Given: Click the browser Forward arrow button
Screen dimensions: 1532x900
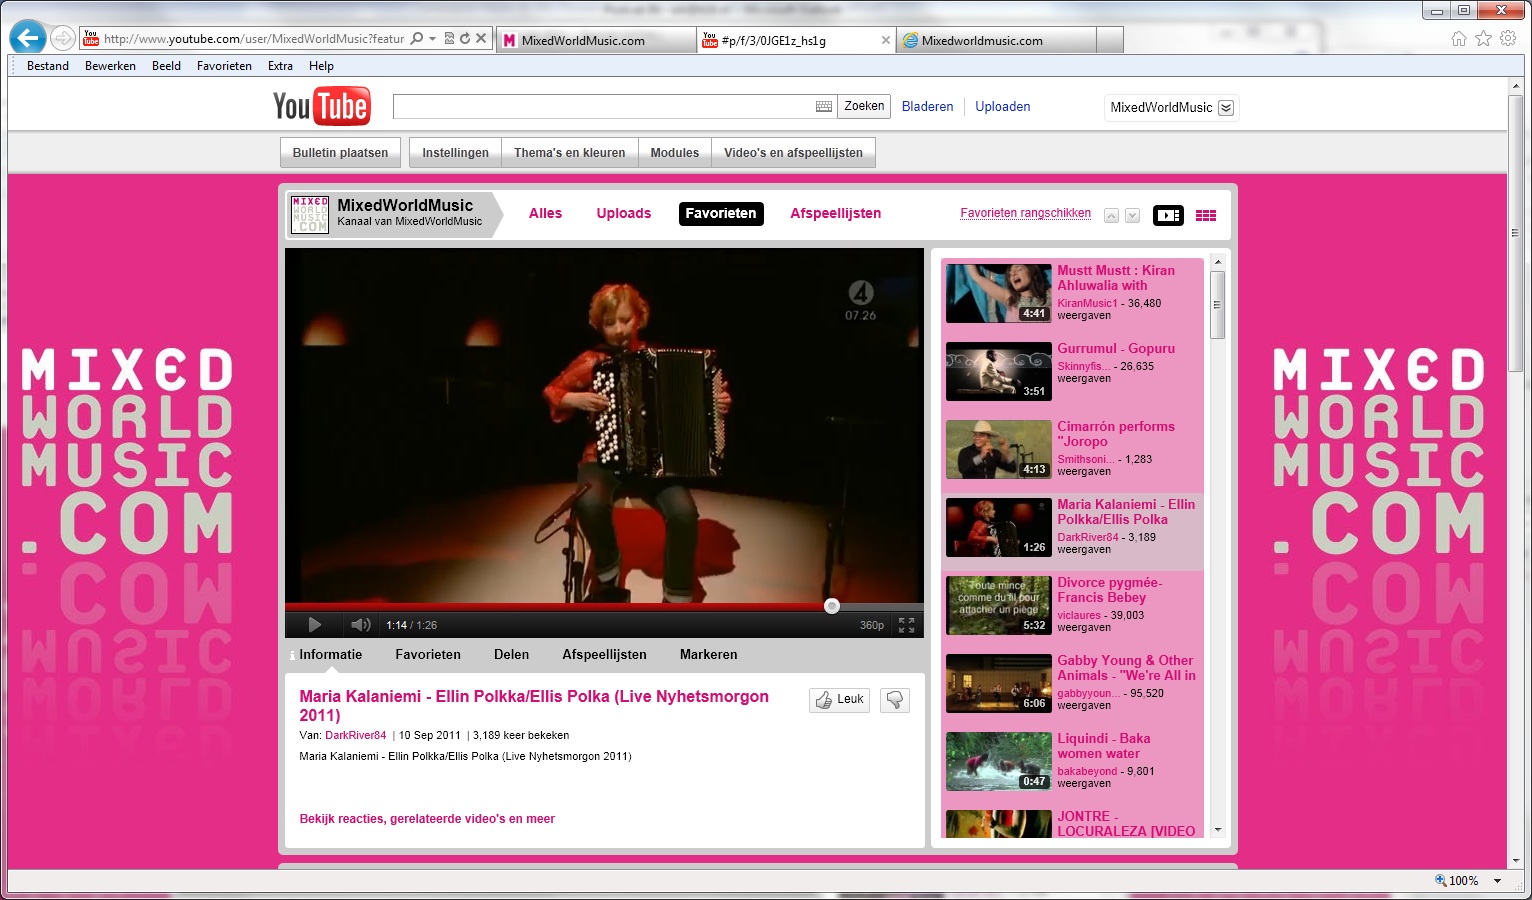Looking at the screenshot, I should tap(63, 39).
